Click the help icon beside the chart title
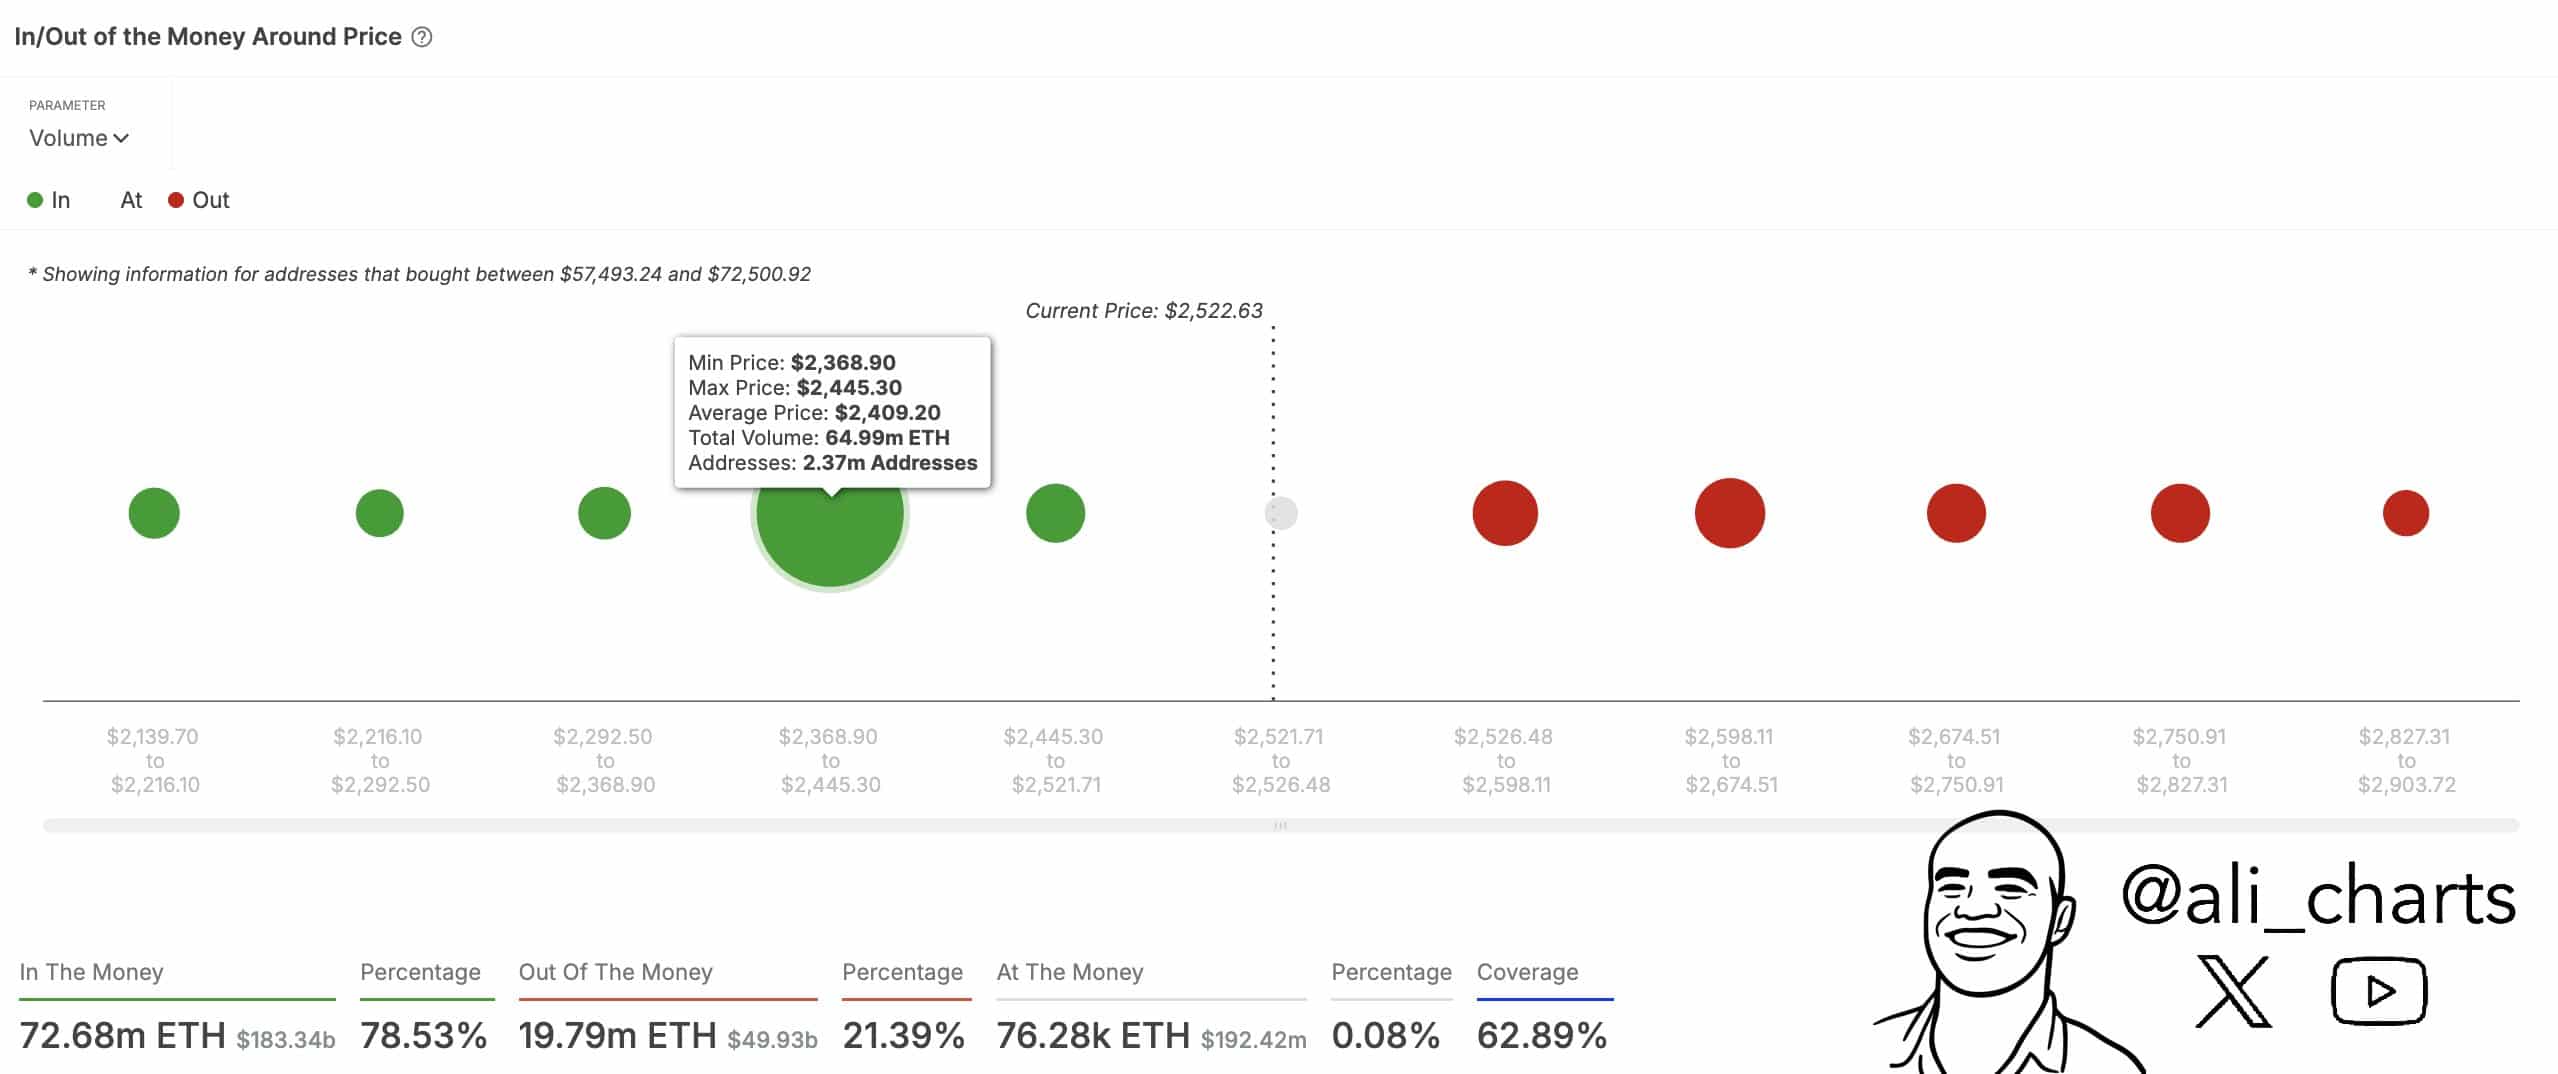The width and height of the screenshot is (2558, 1074). [x=423, y=37]
